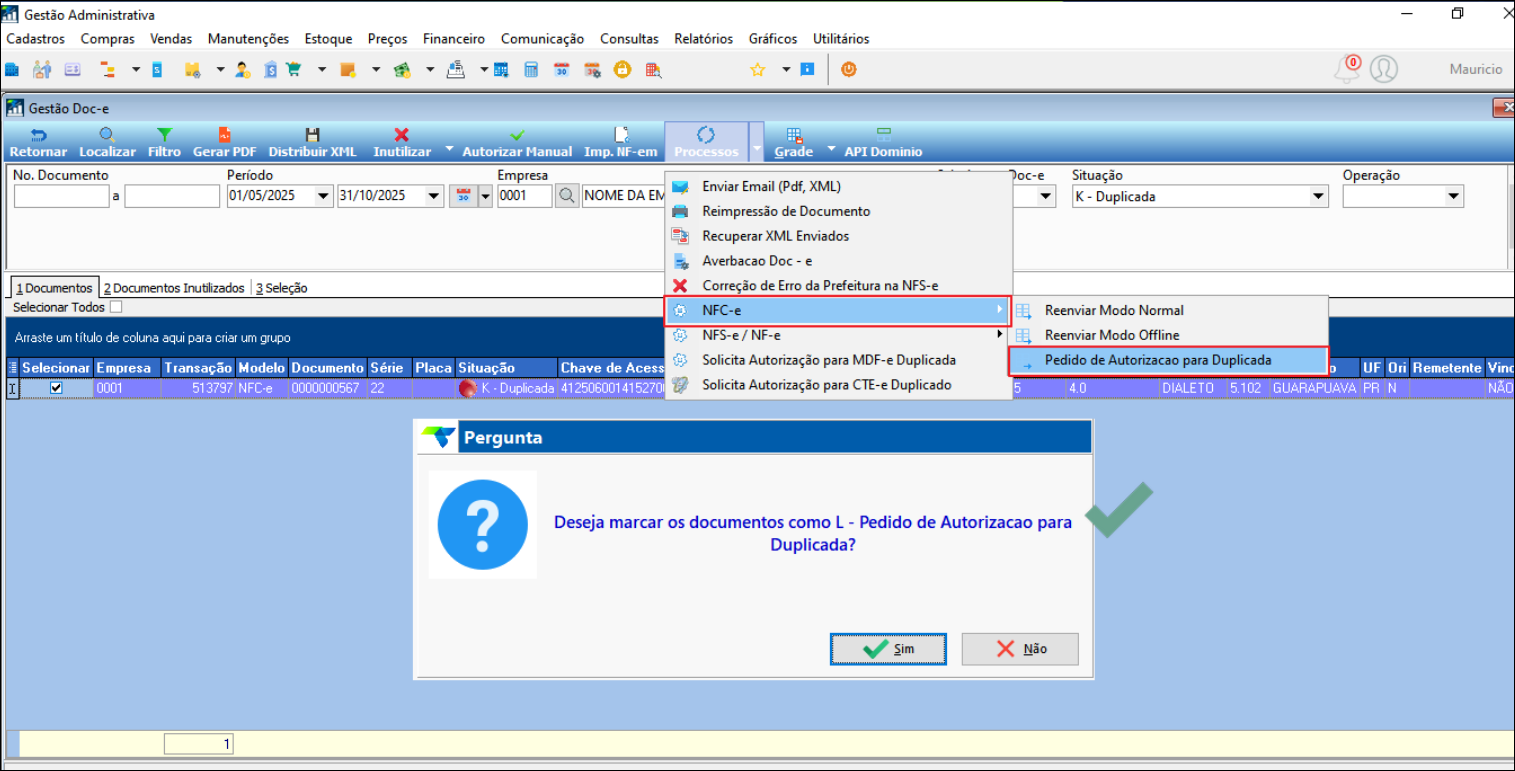Click the Não button in dialog
The width and height of the screenshot is (1515, 771).
[x=1019, y=649]
